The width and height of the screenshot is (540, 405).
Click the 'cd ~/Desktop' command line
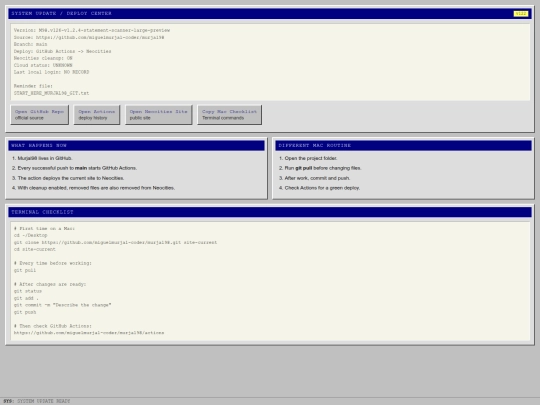point(31,235)
